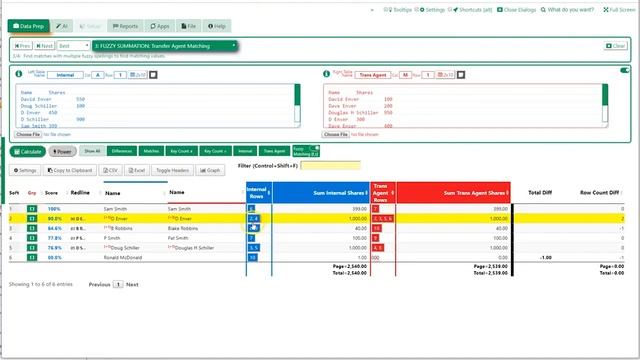Open the Reports menu tab
Viewport: 640px width, 360px height.
pos(125,26)
